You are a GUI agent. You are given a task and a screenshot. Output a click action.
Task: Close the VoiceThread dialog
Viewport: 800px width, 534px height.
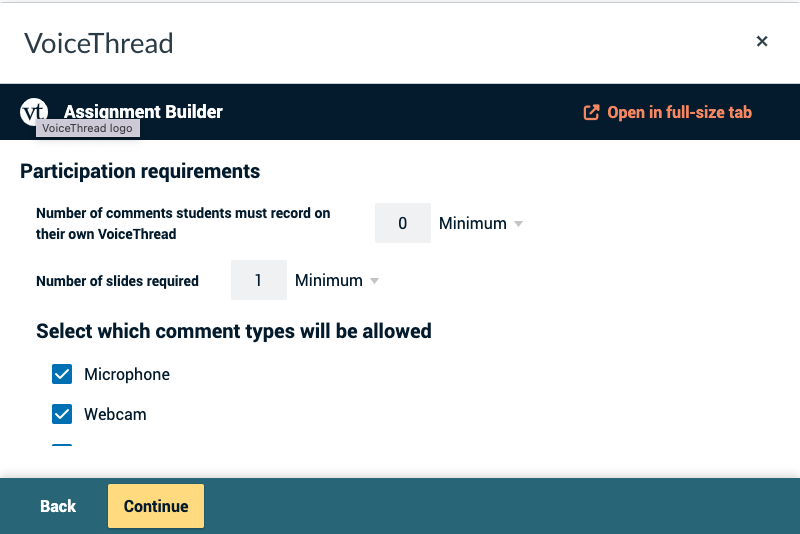762,41
